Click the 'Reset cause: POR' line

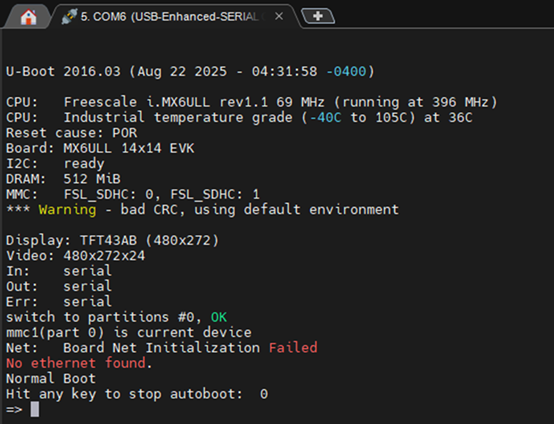click(71, 133)
